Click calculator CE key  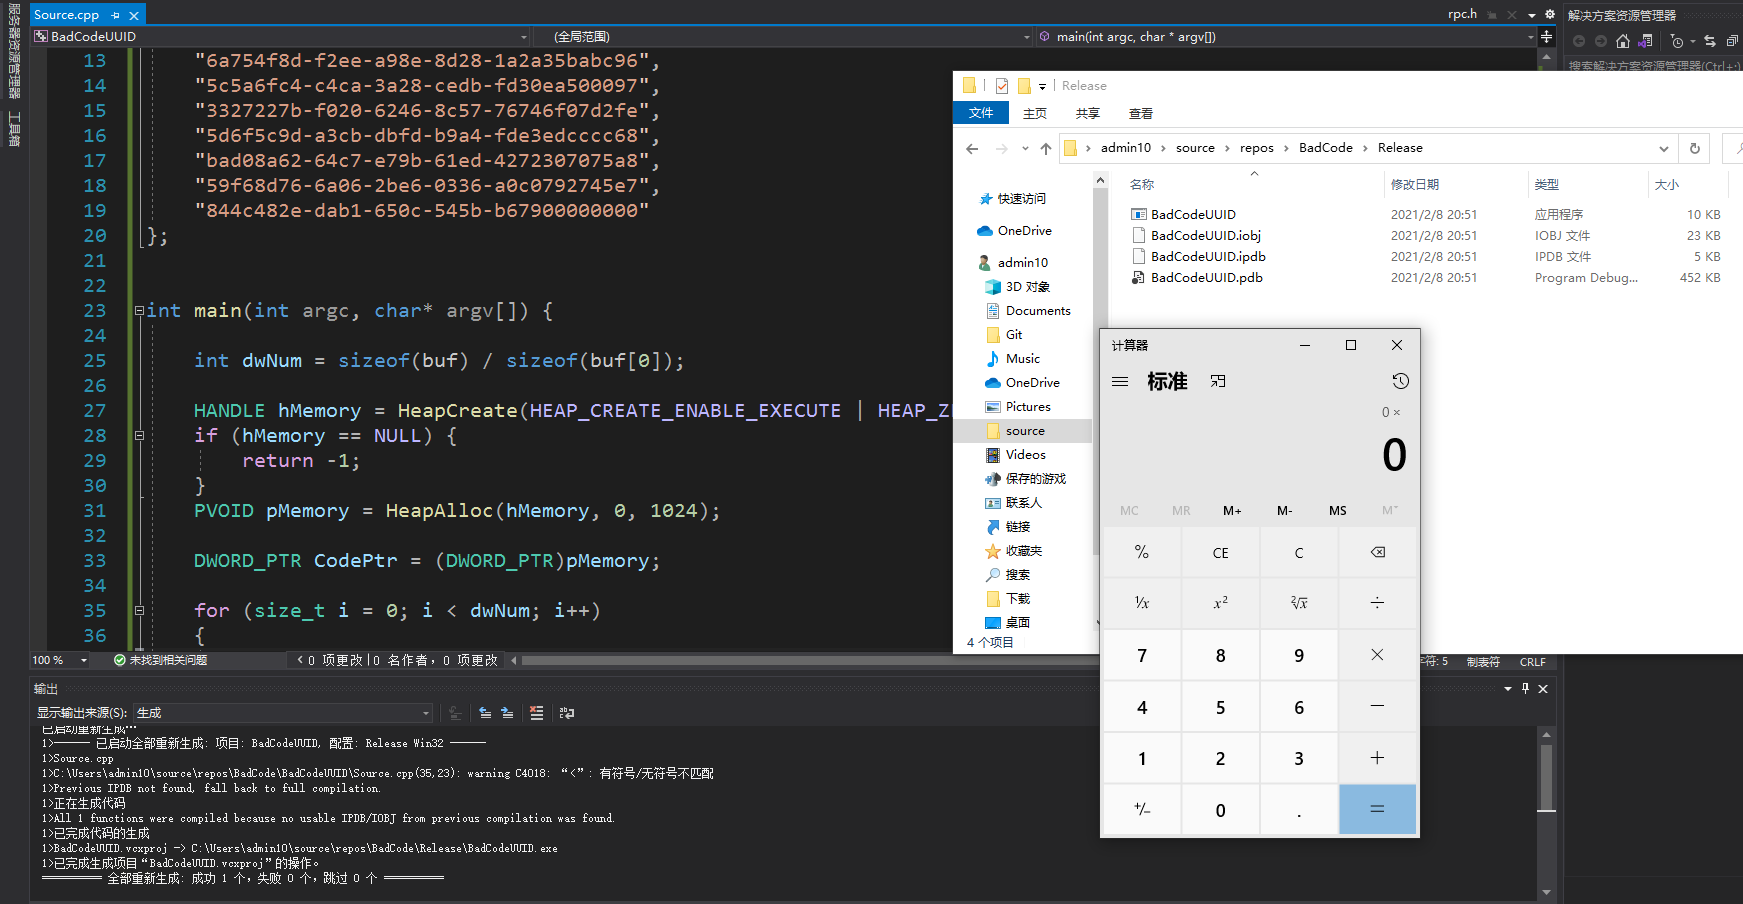1220,552
